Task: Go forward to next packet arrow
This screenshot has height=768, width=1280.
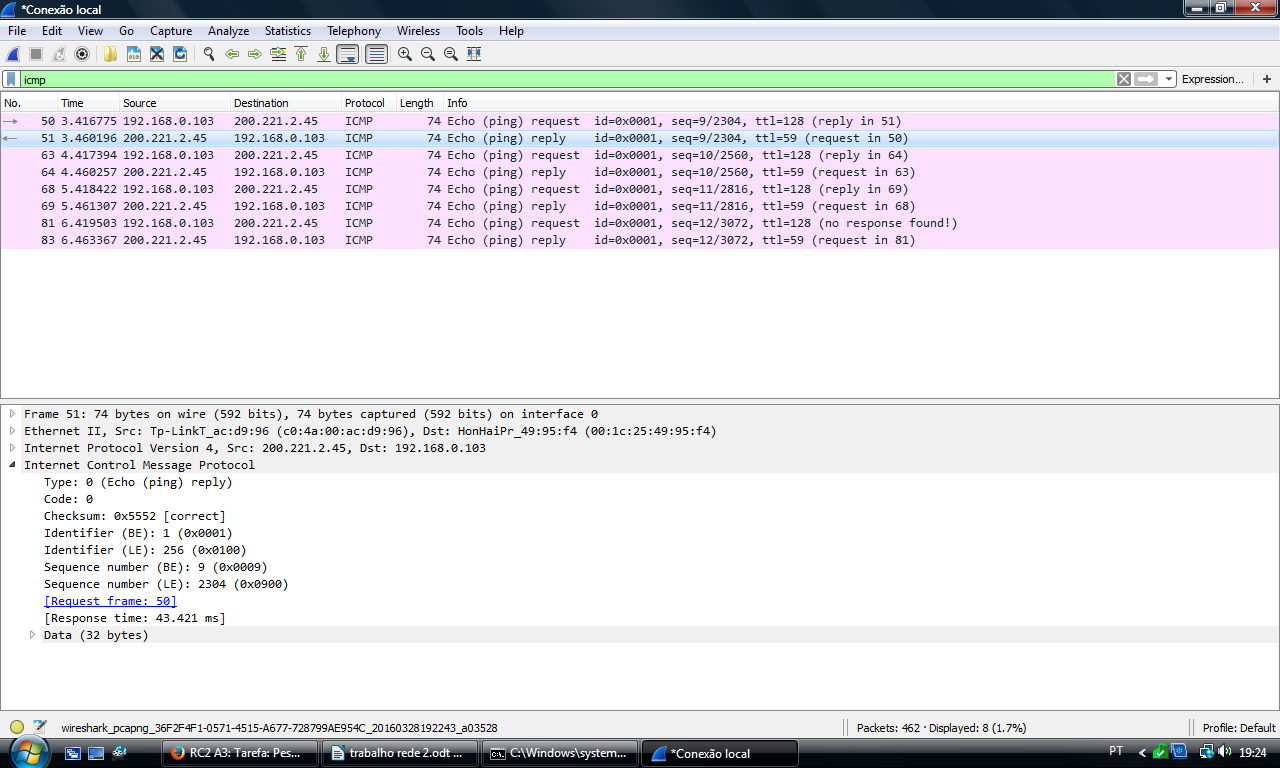Action: (x=255, y=54)
